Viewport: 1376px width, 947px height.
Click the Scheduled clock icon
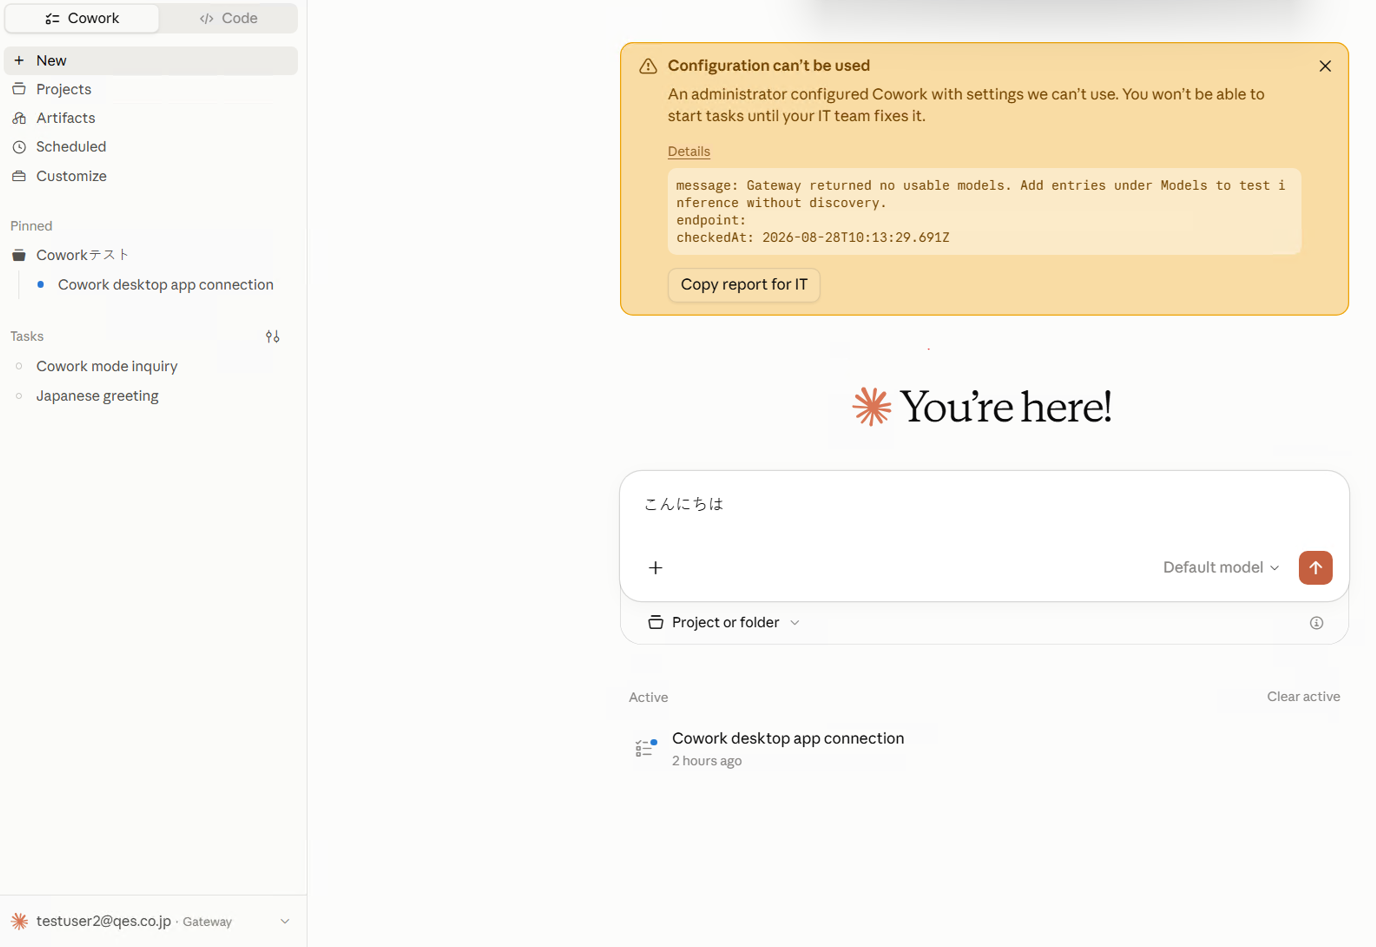coord(19,147)
